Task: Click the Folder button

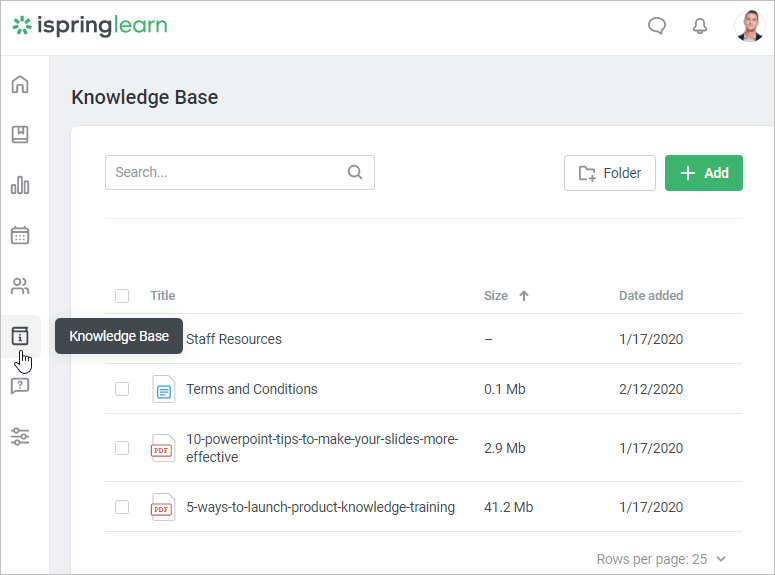Action: click(610, 173)
